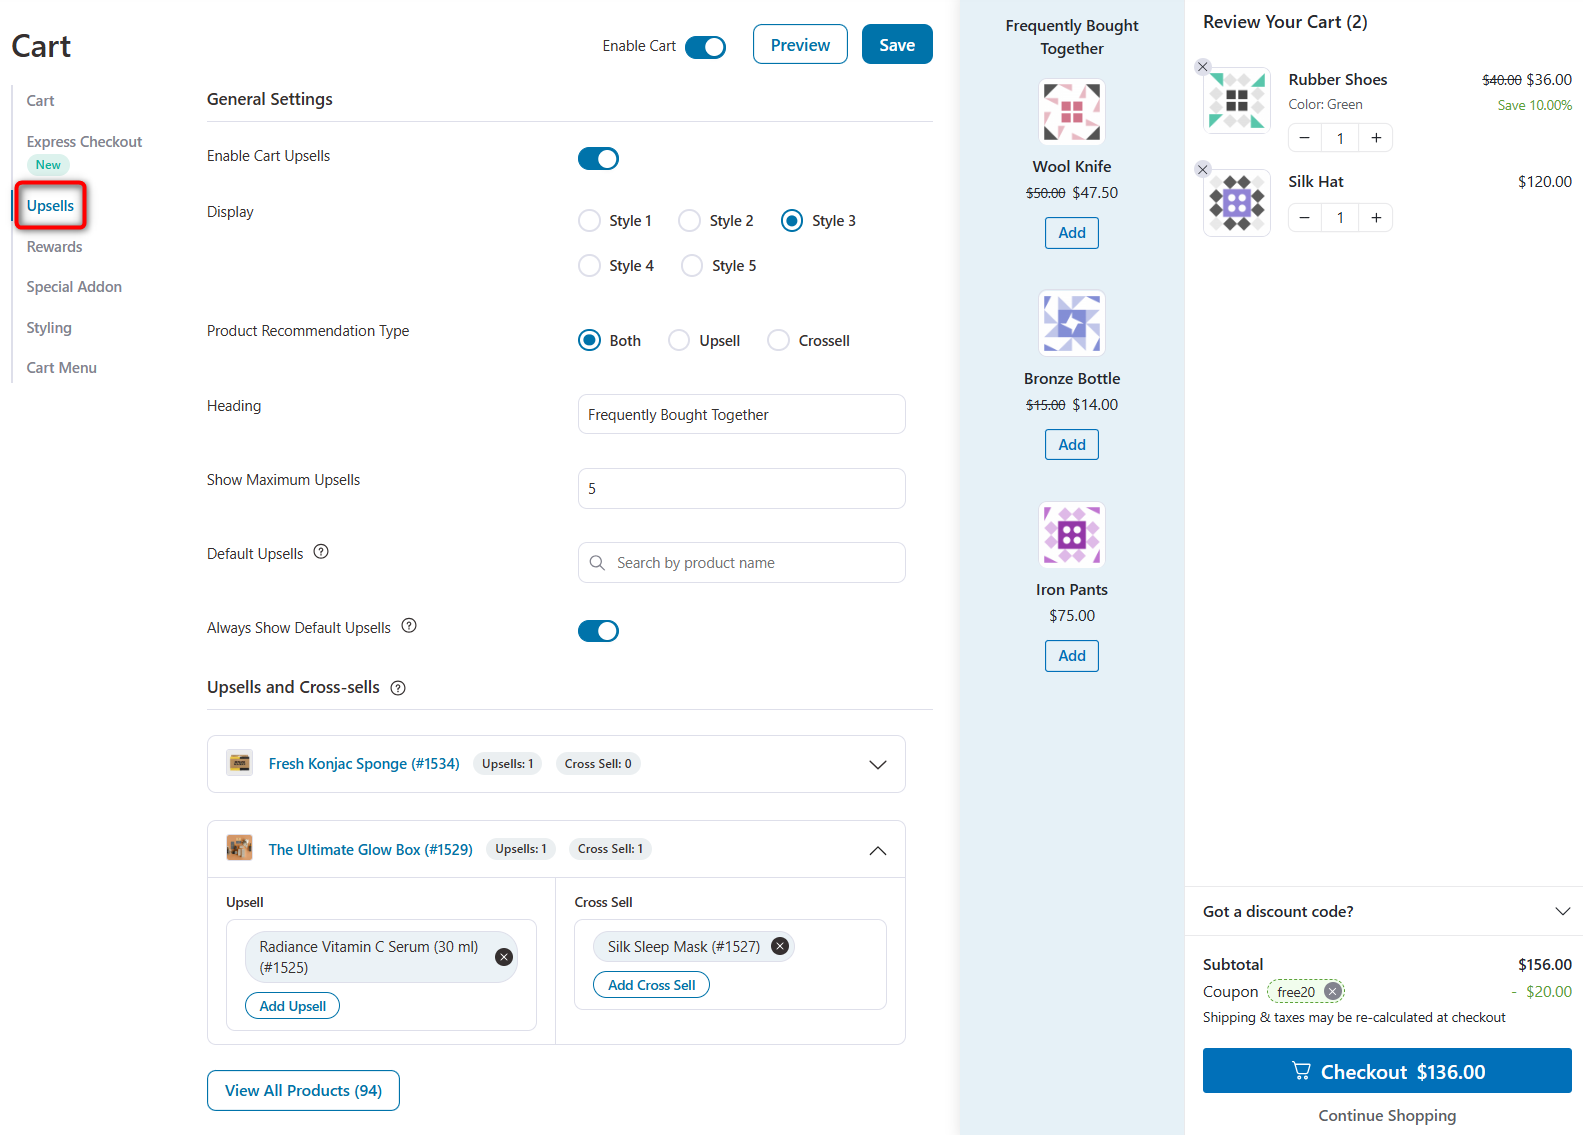
Task: Click Add Cross Sell button
Action: click(x=651, y=985)
